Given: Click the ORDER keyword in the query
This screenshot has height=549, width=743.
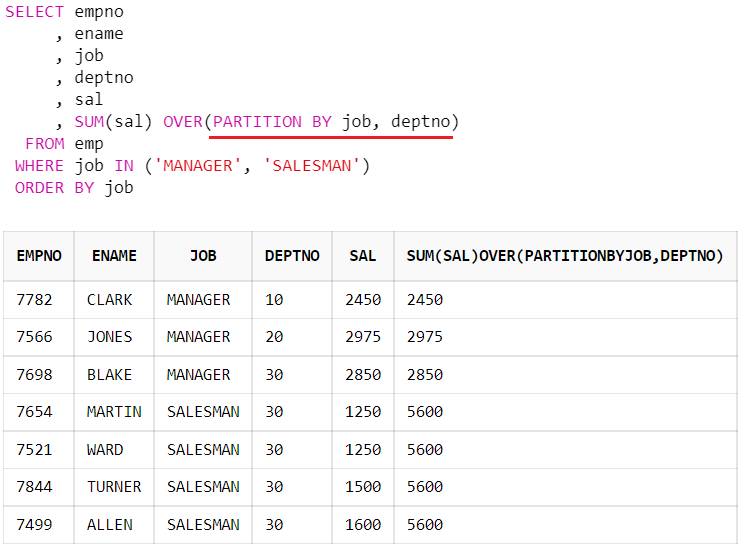Looking at the screenshot, I should tap(39, 188).
